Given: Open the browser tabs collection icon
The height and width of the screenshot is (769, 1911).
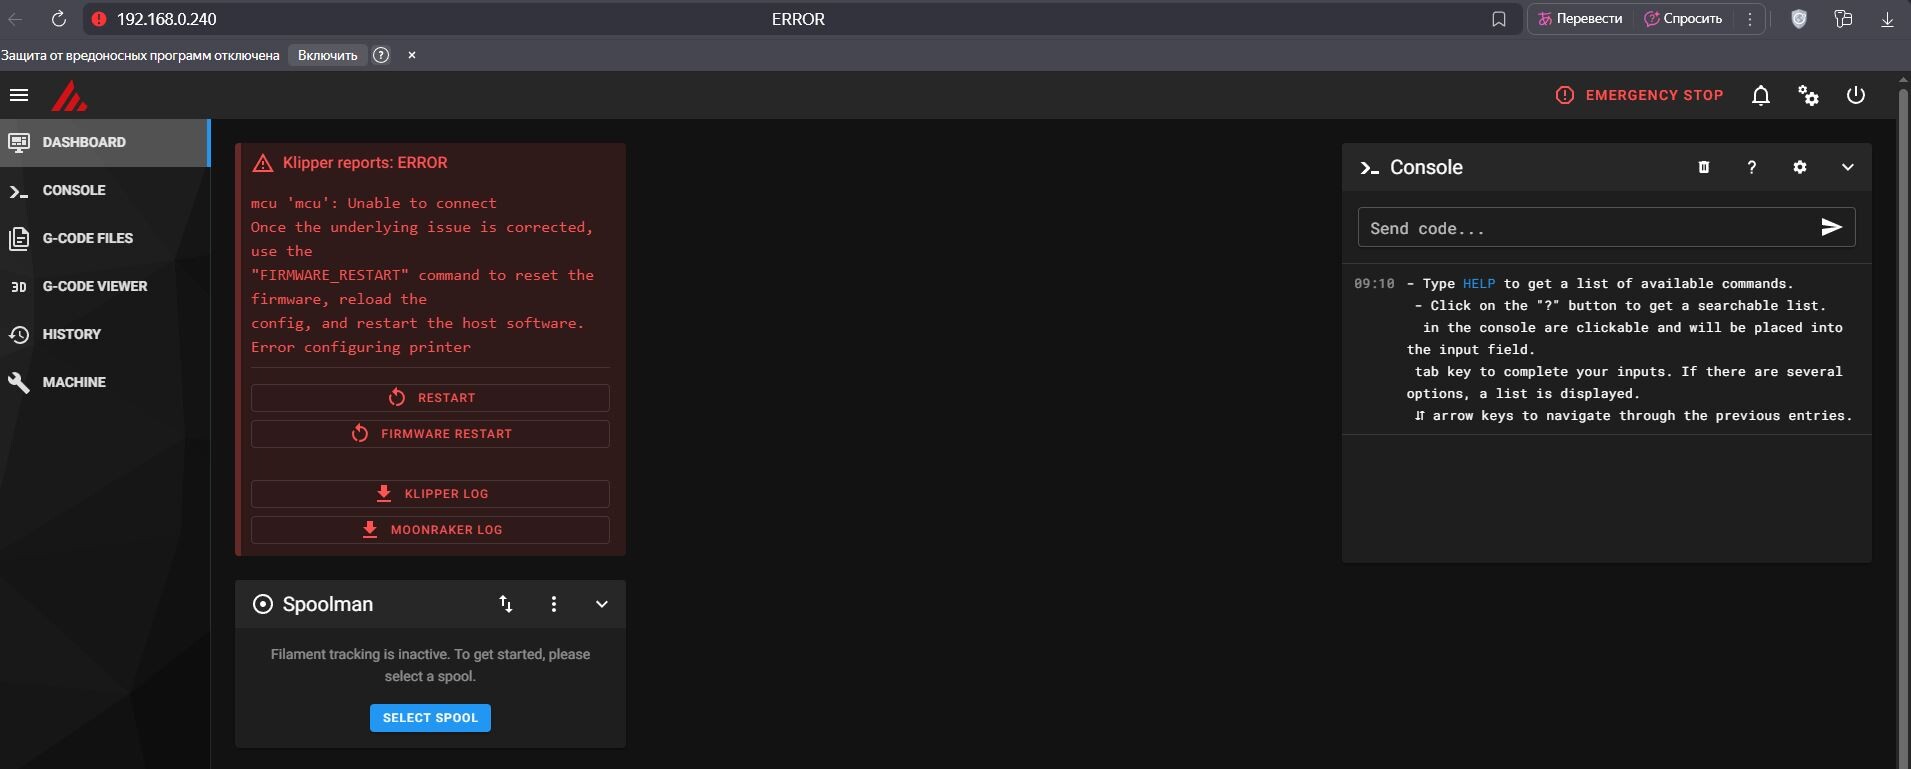Looking at the screenshot, I should pos(1843,19).
